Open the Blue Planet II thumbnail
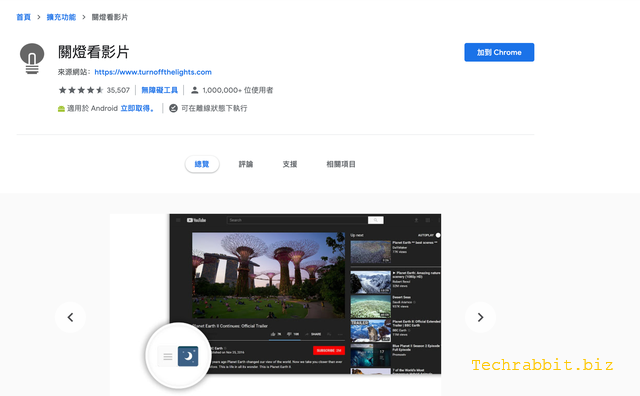The height and width of the screenshot is (396, 640). [x=371, y=355]
